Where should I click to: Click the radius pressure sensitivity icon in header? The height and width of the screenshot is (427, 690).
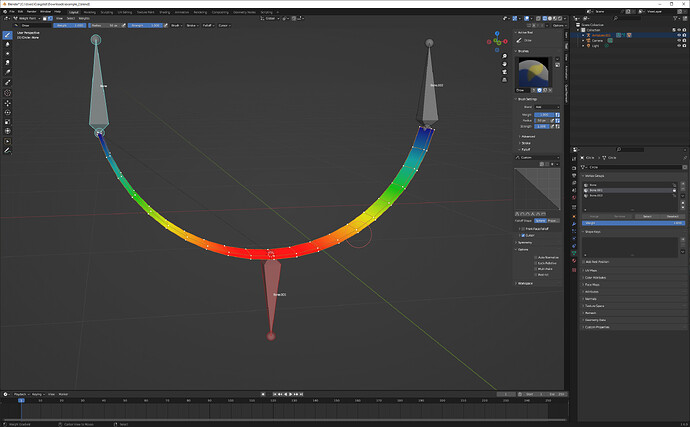(x=124, y=25)
